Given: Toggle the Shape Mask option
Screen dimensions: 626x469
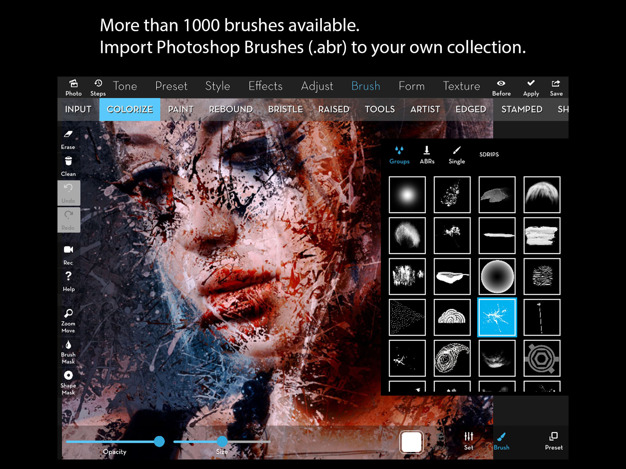Looking at the screenshot, I should click(x=68, y=380).
